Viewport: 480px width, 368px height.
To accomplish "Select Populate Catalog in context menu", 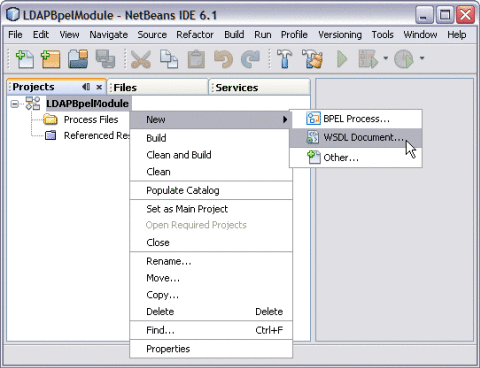I will click(211, 190).
